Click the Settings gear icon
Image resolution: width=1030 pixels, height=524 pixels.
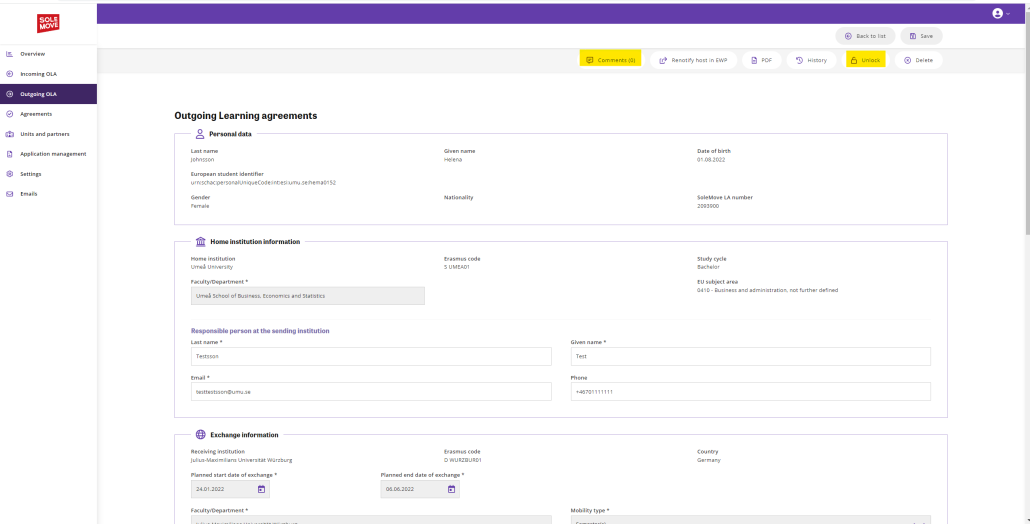pos(9,174)
